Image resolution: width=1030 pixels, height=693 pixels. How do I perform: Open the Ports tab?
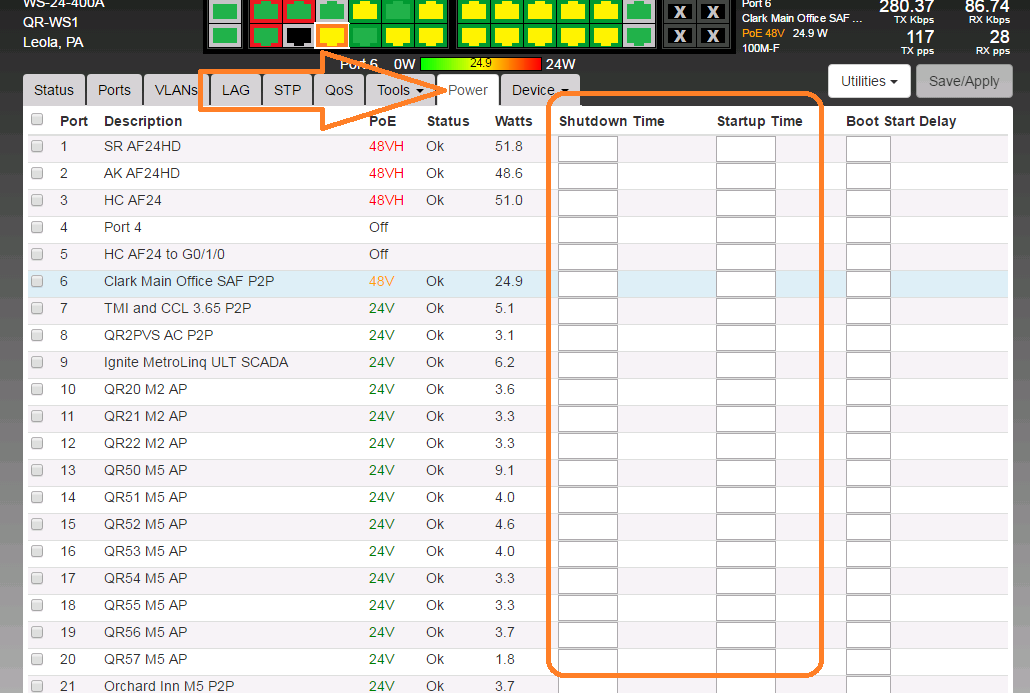(114, 90)
